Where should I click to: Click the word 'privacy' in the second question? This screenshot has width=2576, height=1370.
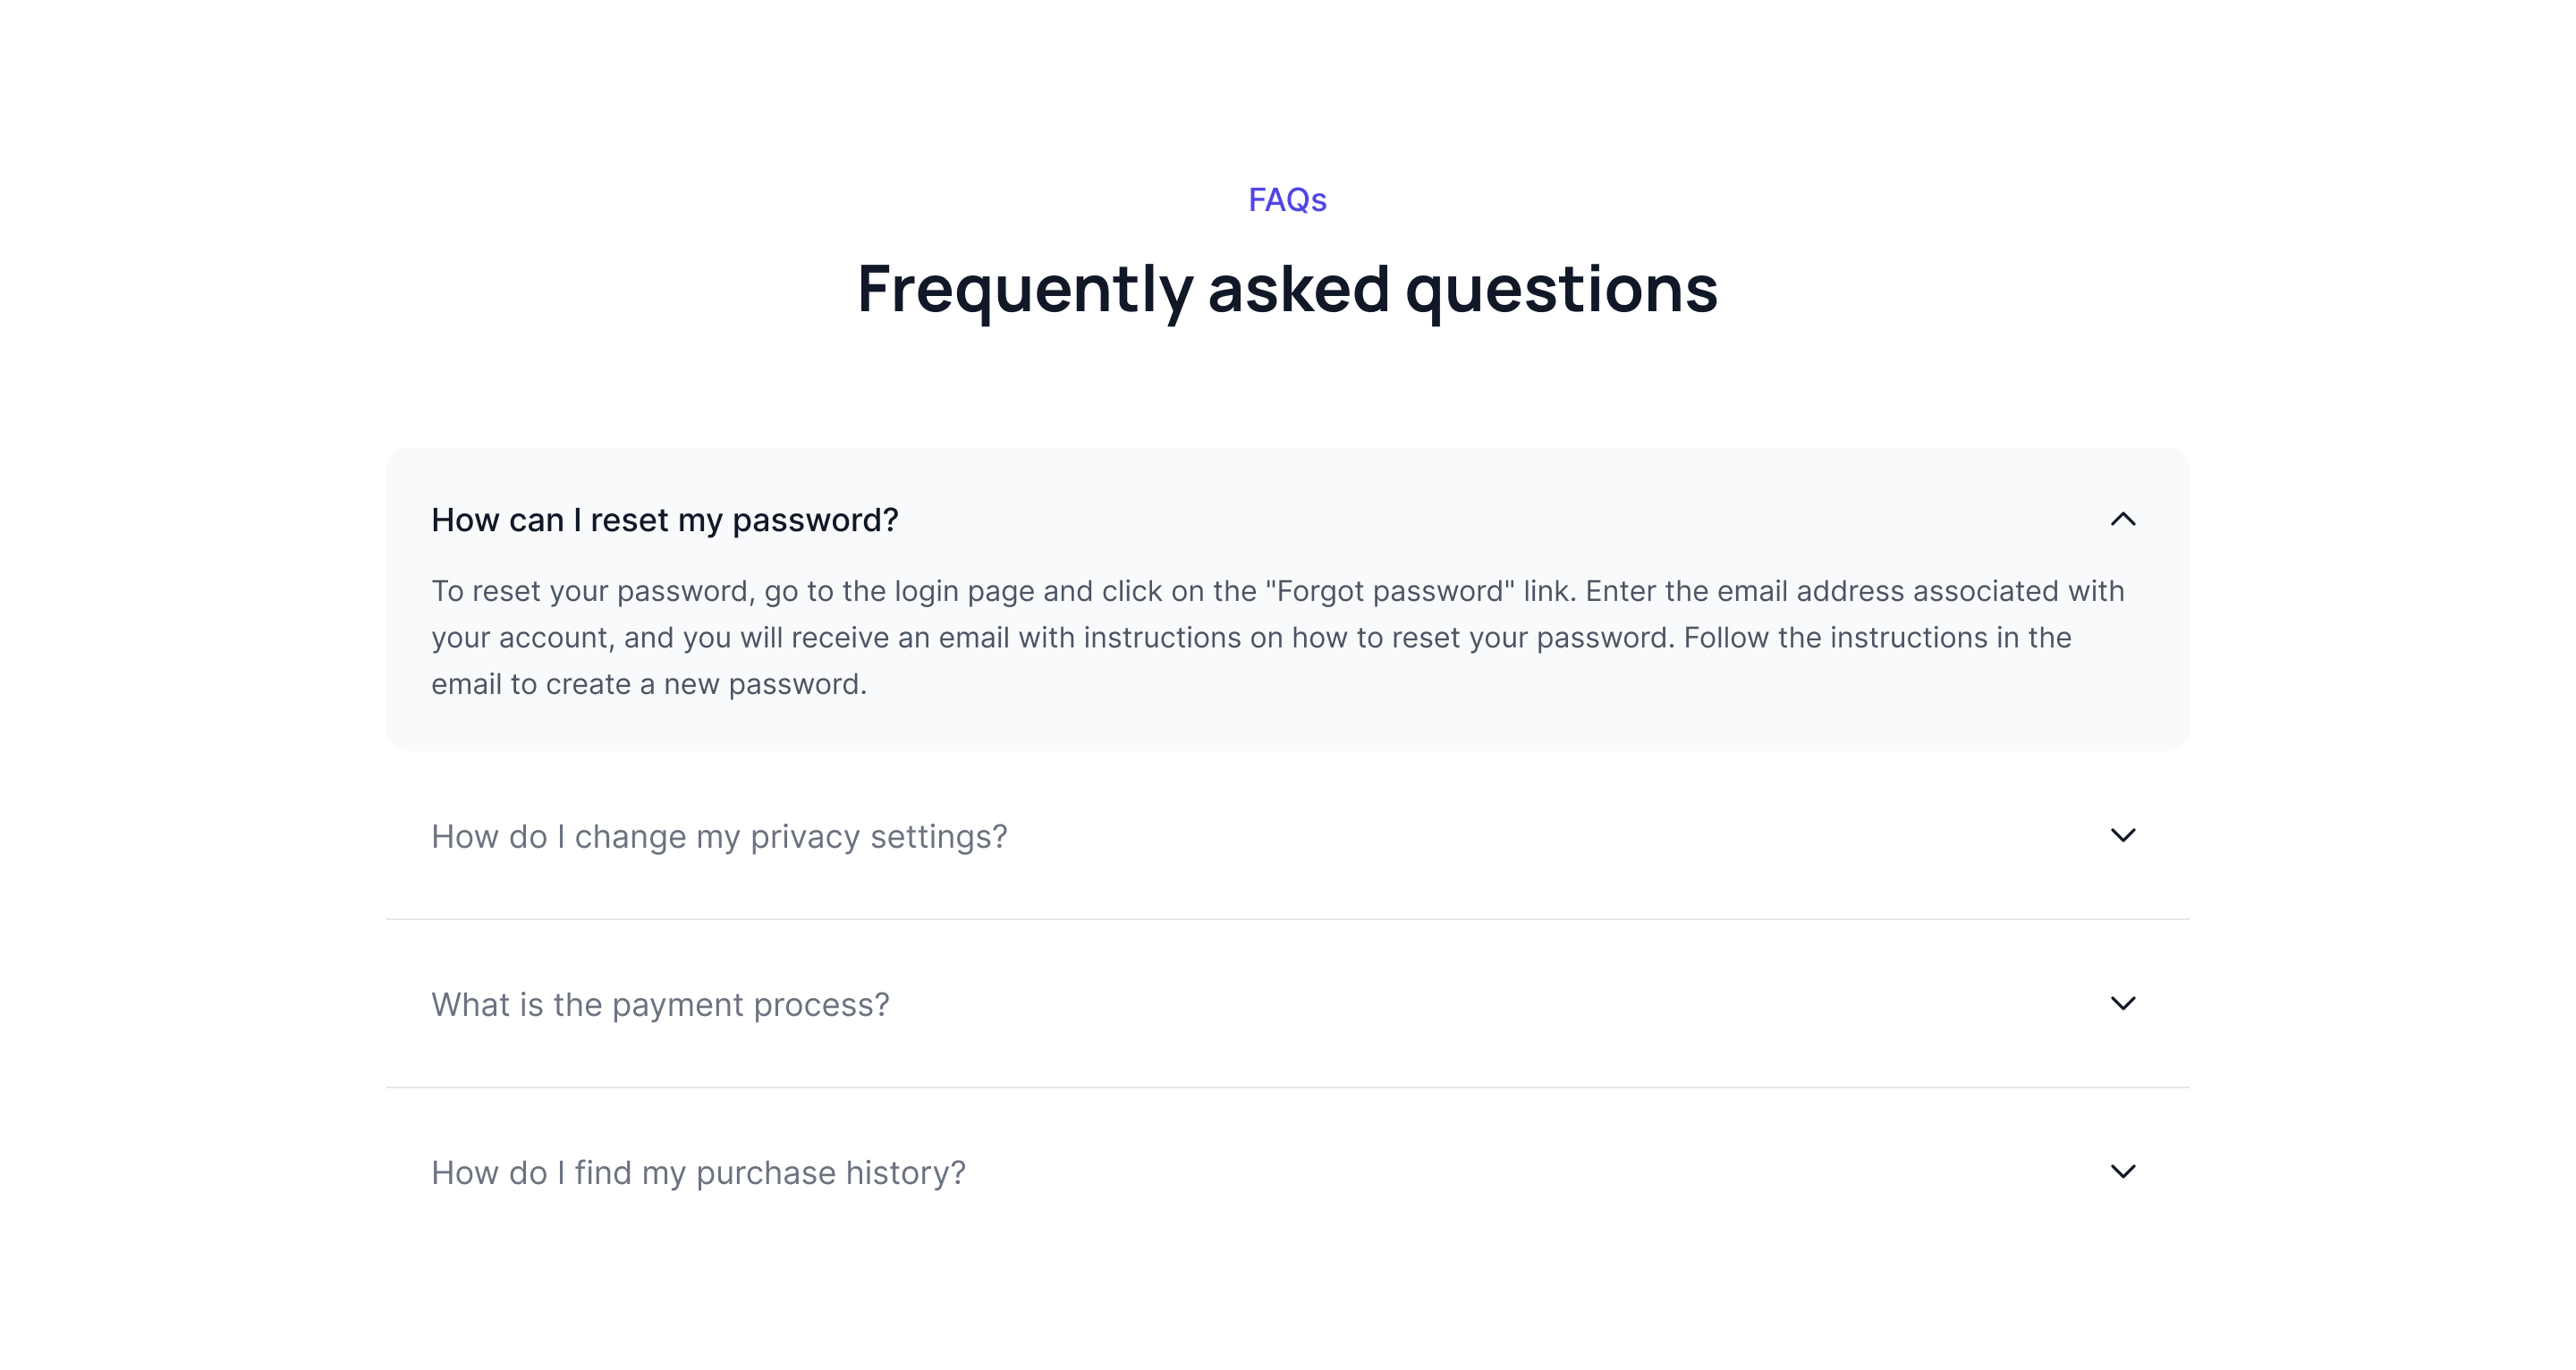[804, 836]
